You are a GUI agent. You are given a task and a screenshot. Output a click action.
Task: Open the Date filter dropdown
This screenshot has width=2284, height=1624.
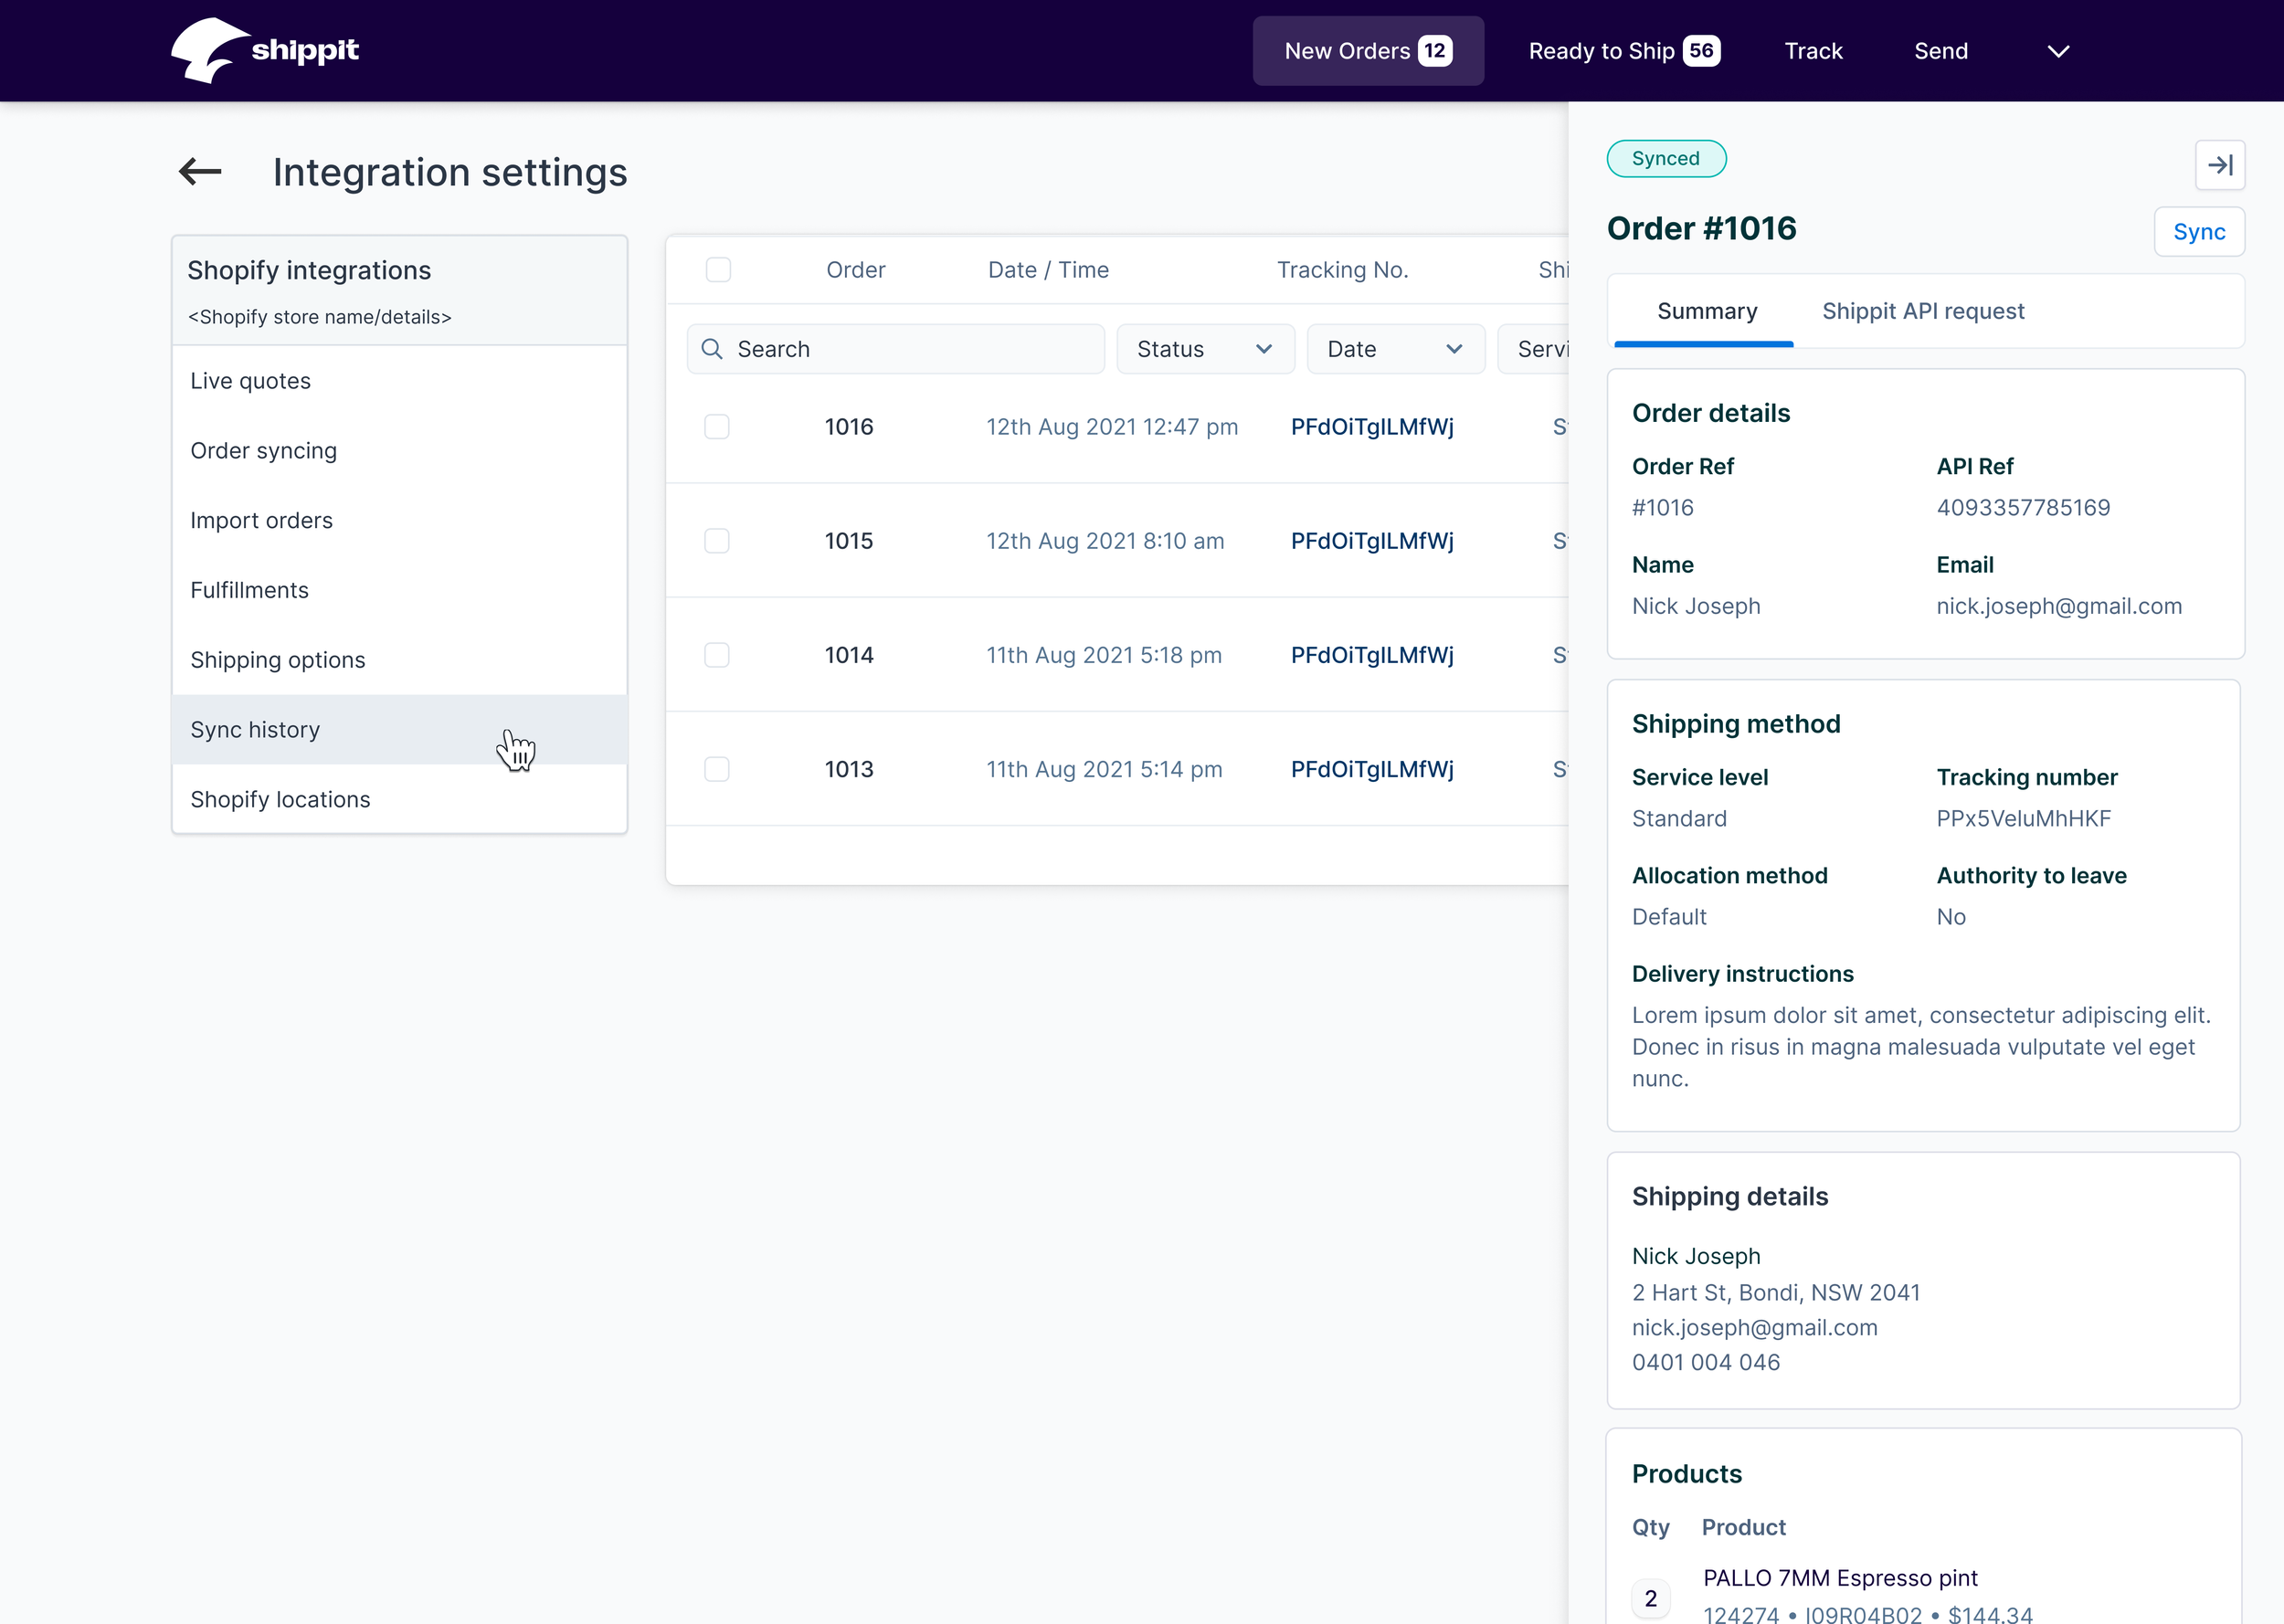click(x=1394, y=349)
